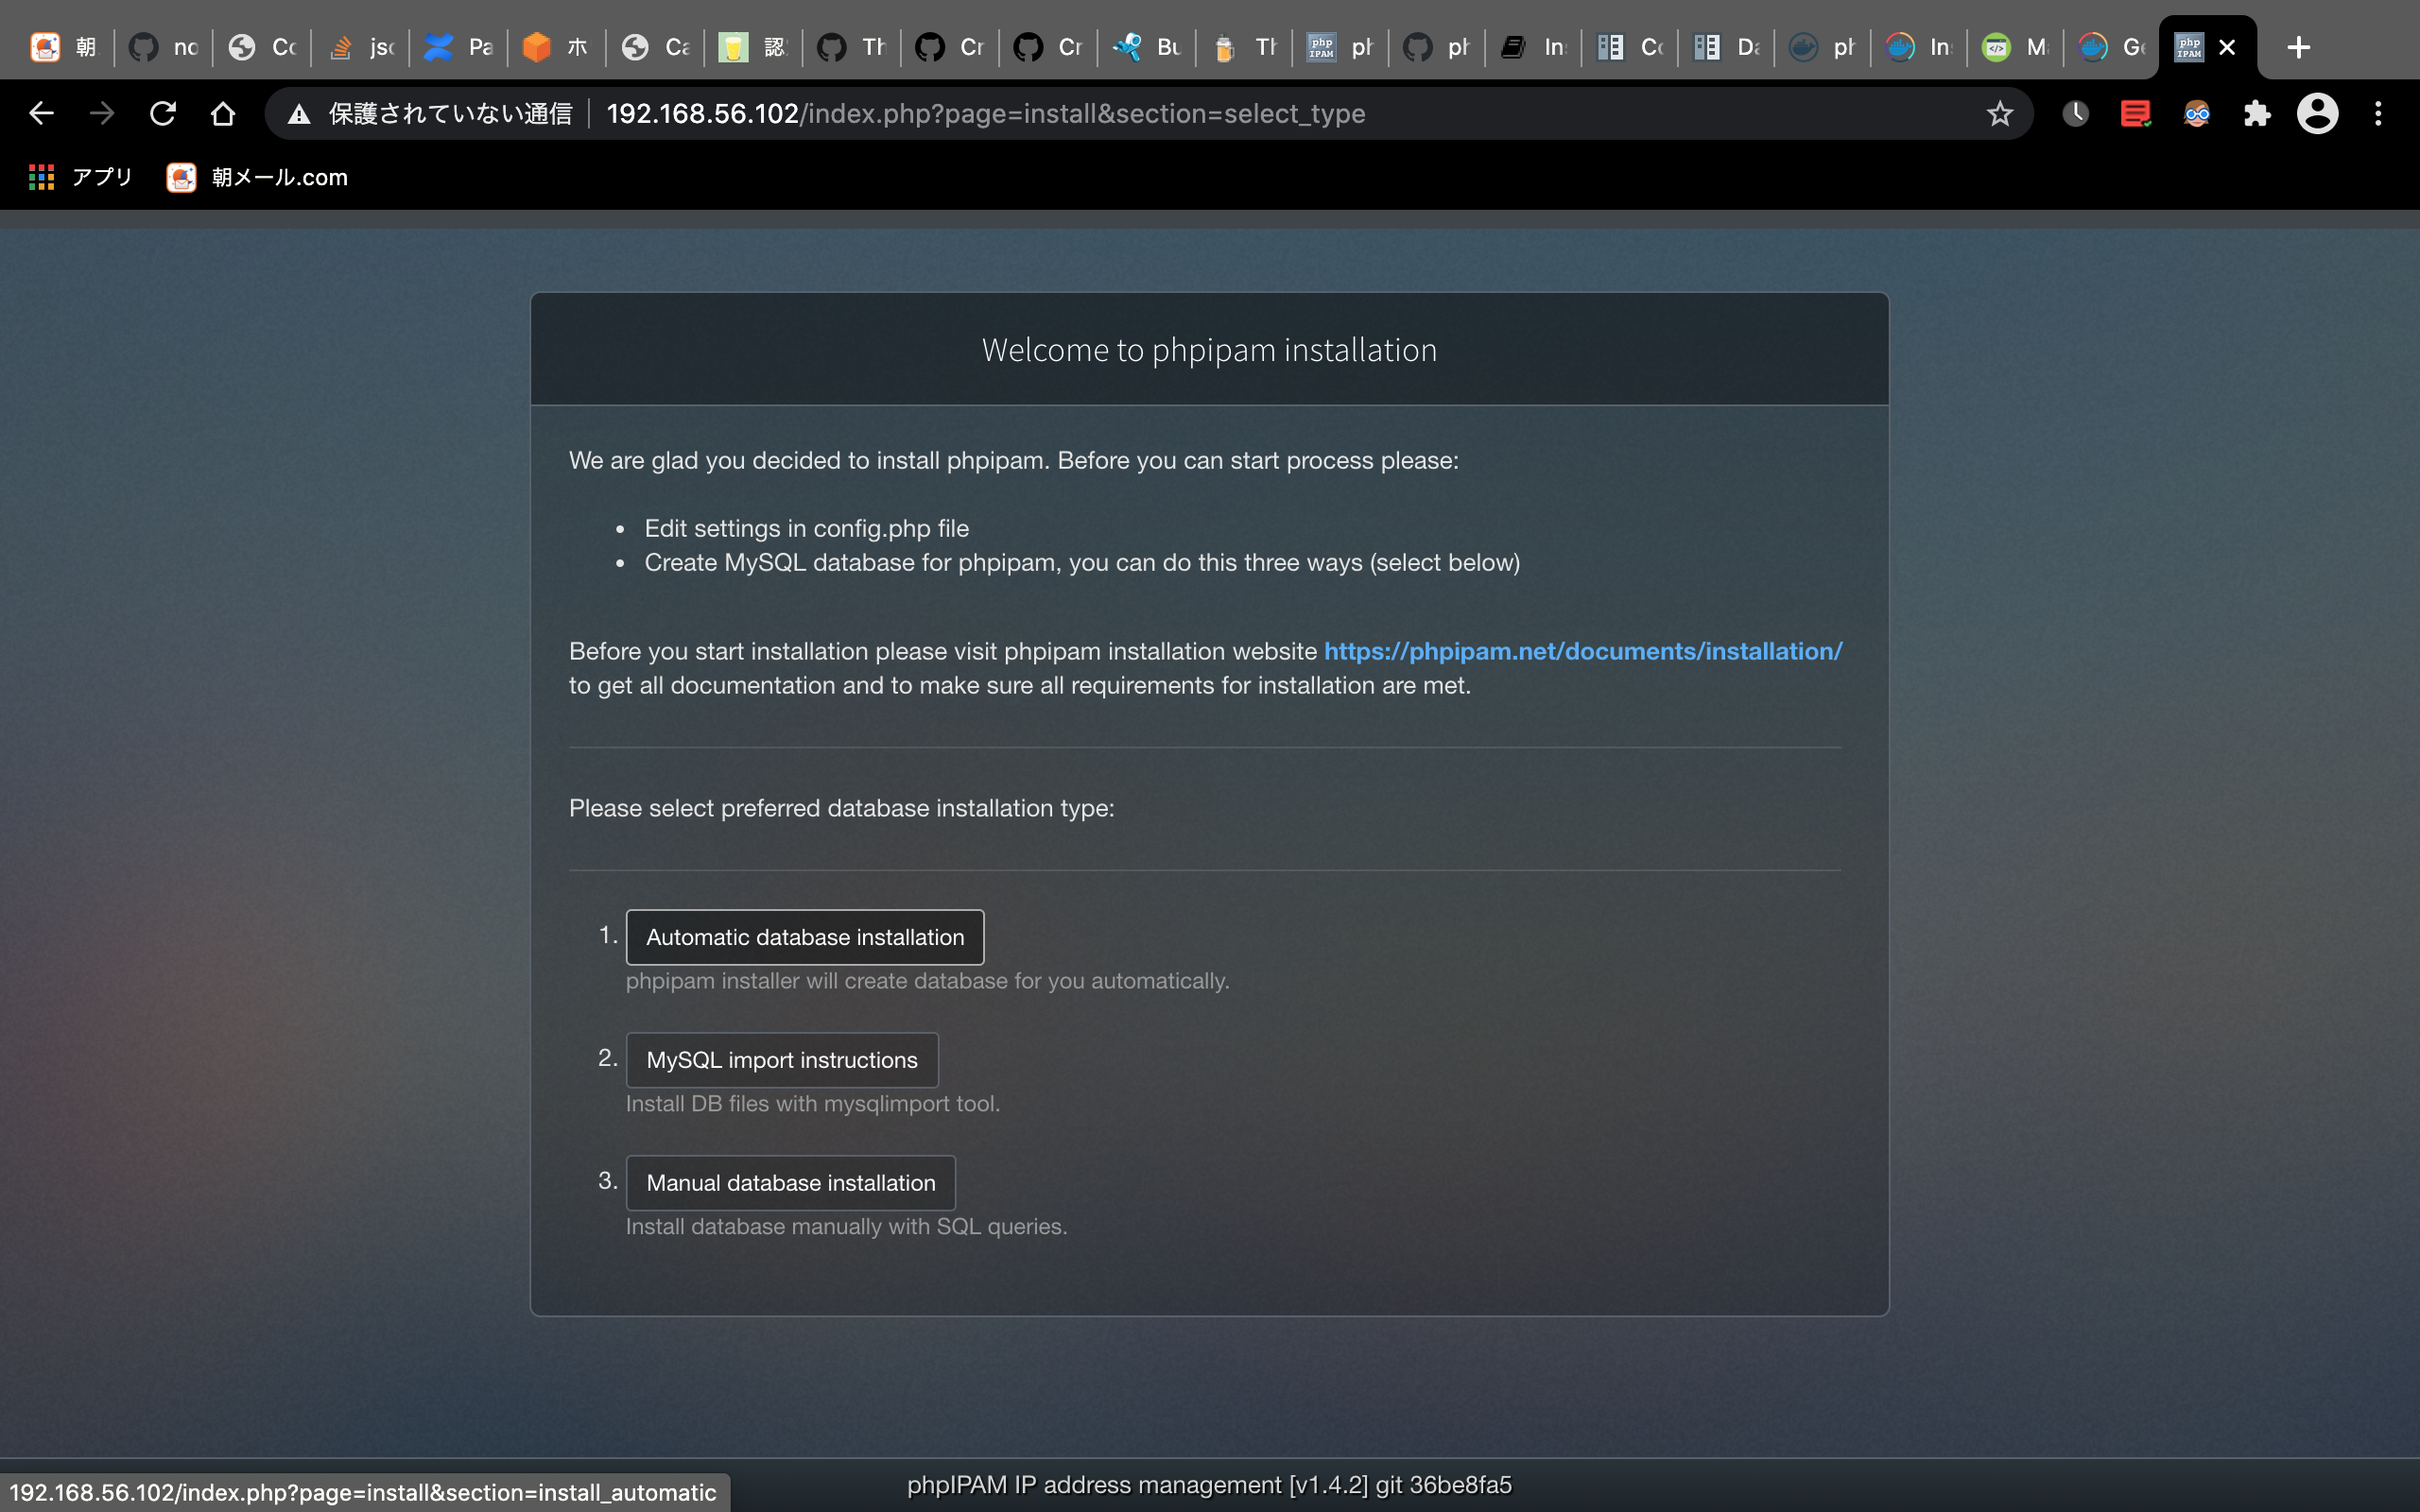Screen dimensions: 2420x1512
Task: Click MySQL import instructions button
Action: (782, 1060)
